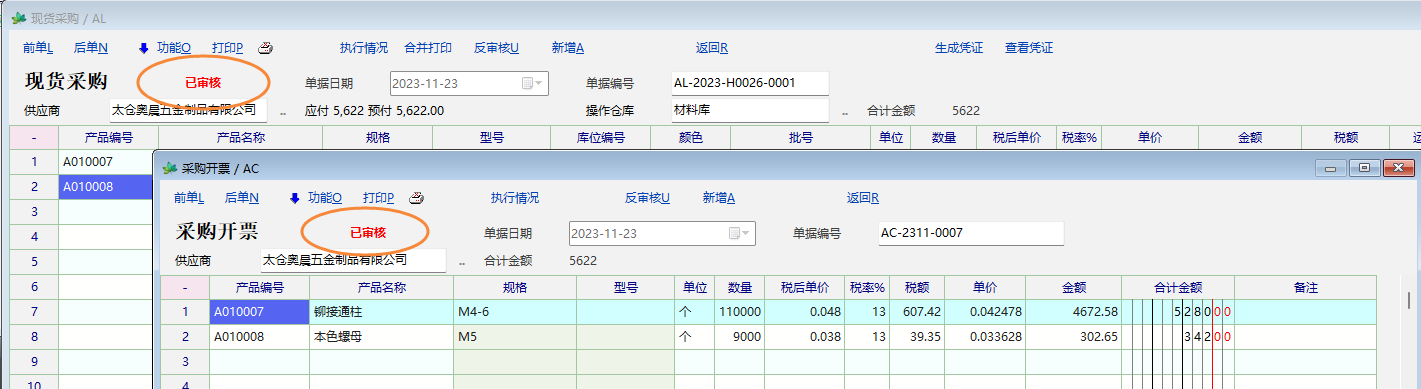Click the 生成凭证 button

(959, 48)
